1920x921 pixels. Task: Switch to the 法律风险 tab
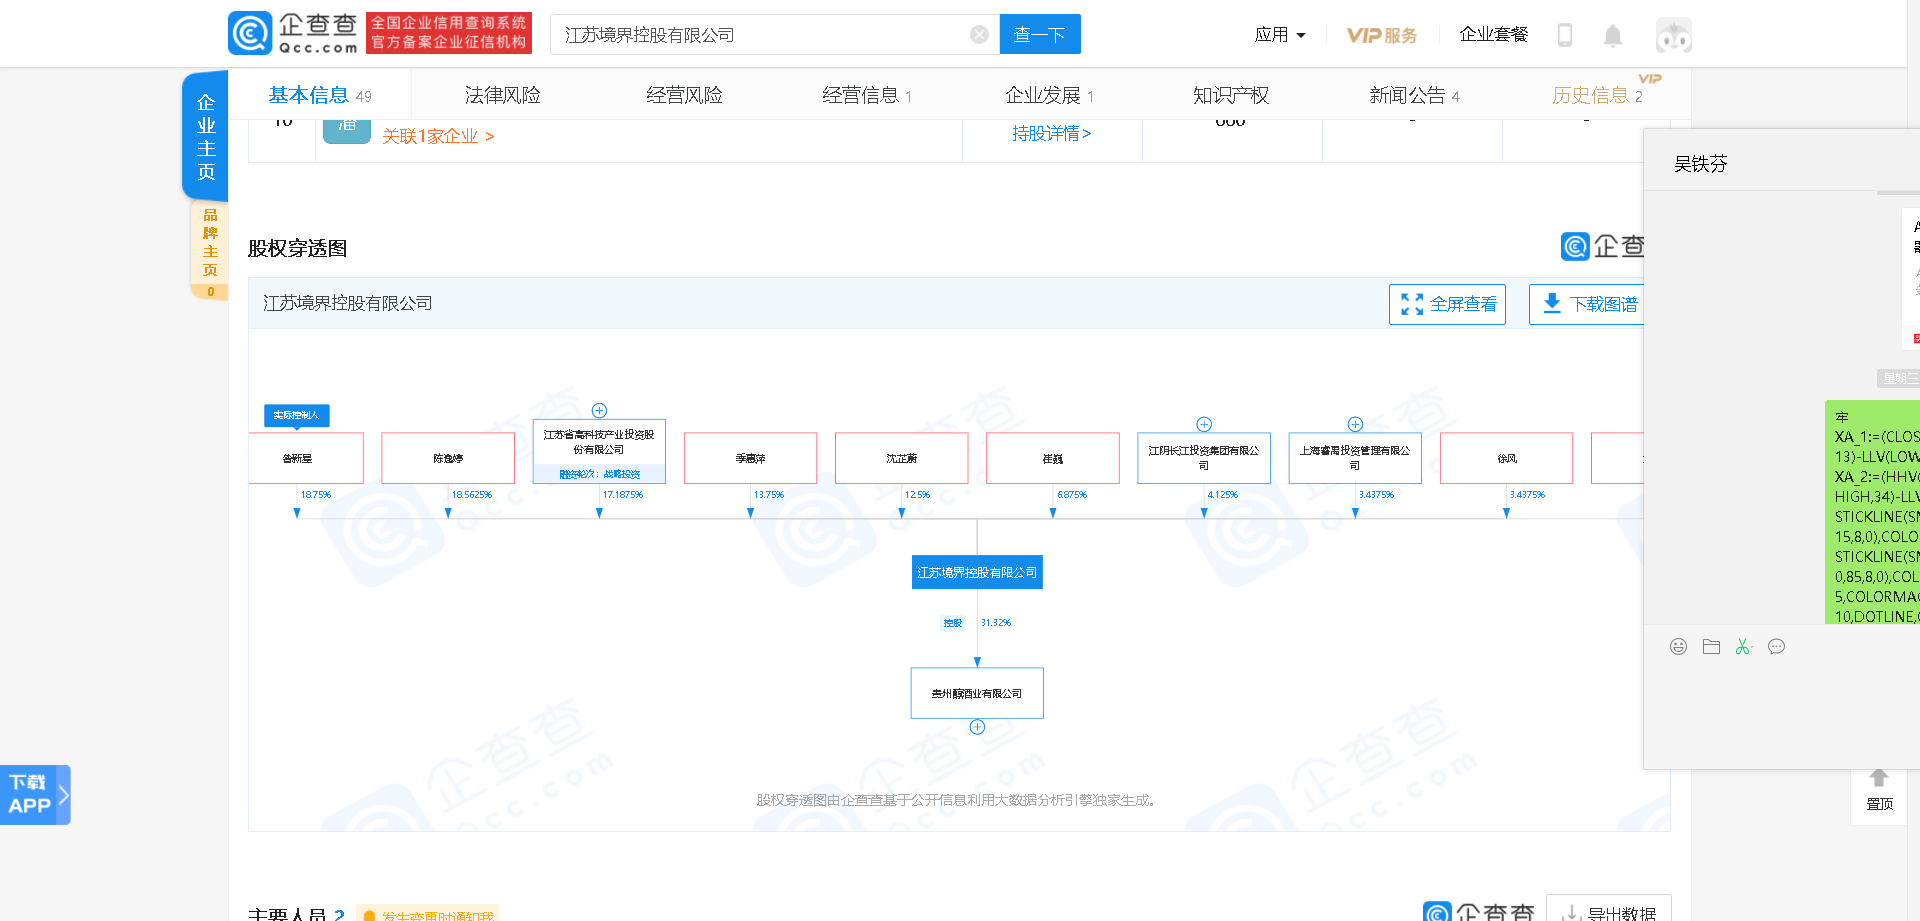coord(502,95)
